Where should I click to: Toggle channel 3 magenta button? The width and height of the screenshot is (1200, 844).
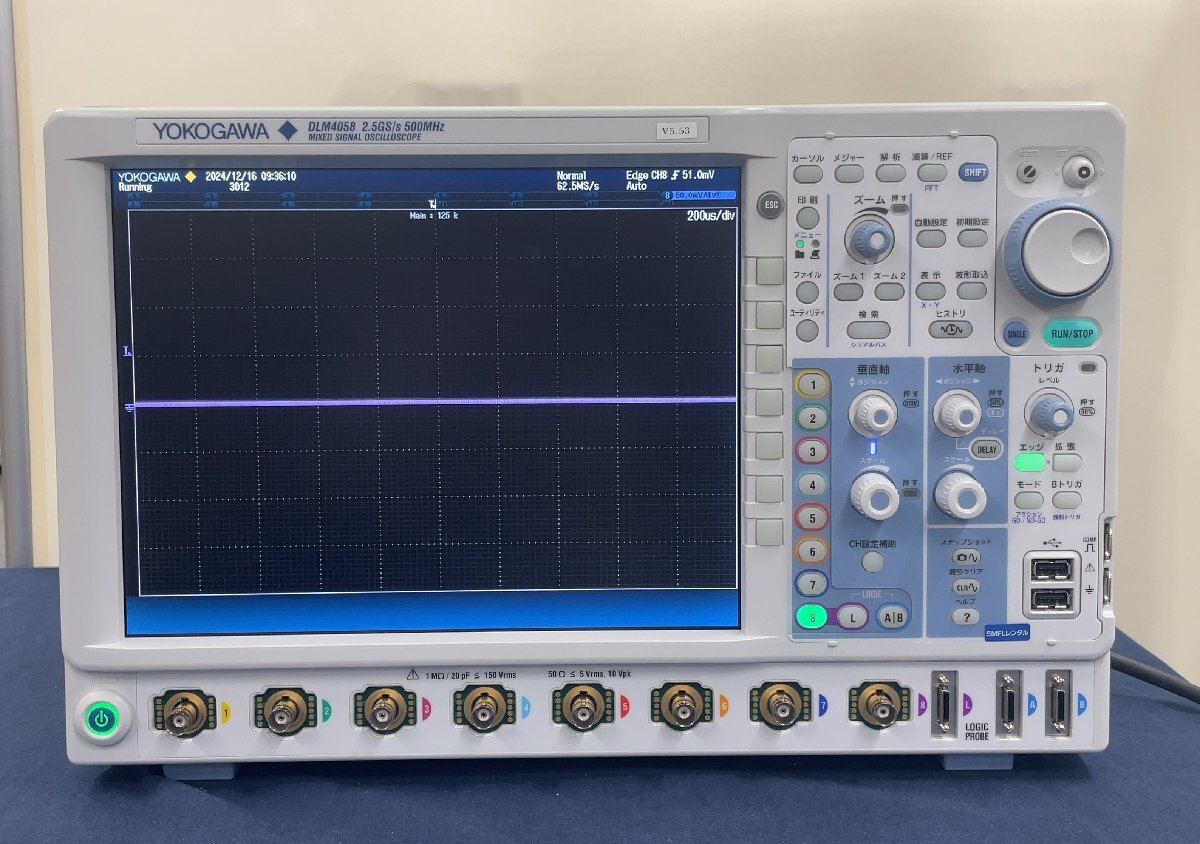[x=813, y=451]
